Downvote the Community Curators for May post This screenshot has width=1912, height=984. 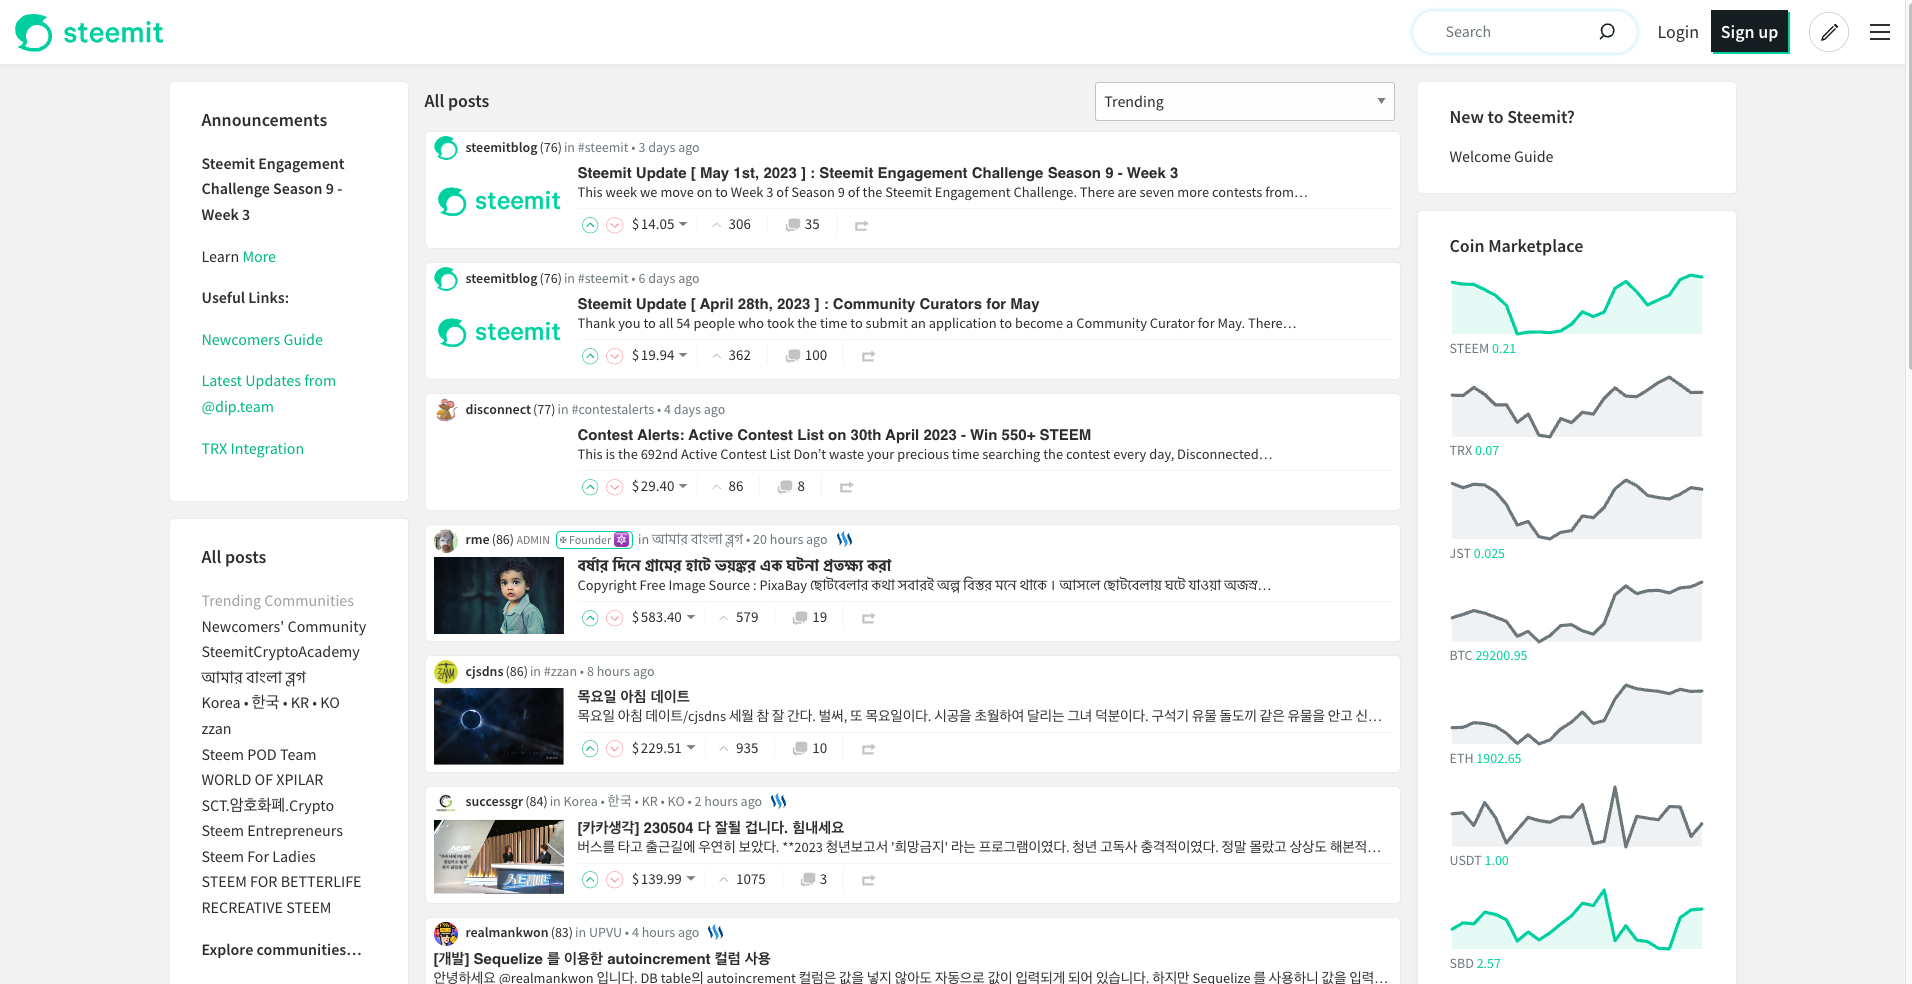pyautogui.click(x=615, y=356)
